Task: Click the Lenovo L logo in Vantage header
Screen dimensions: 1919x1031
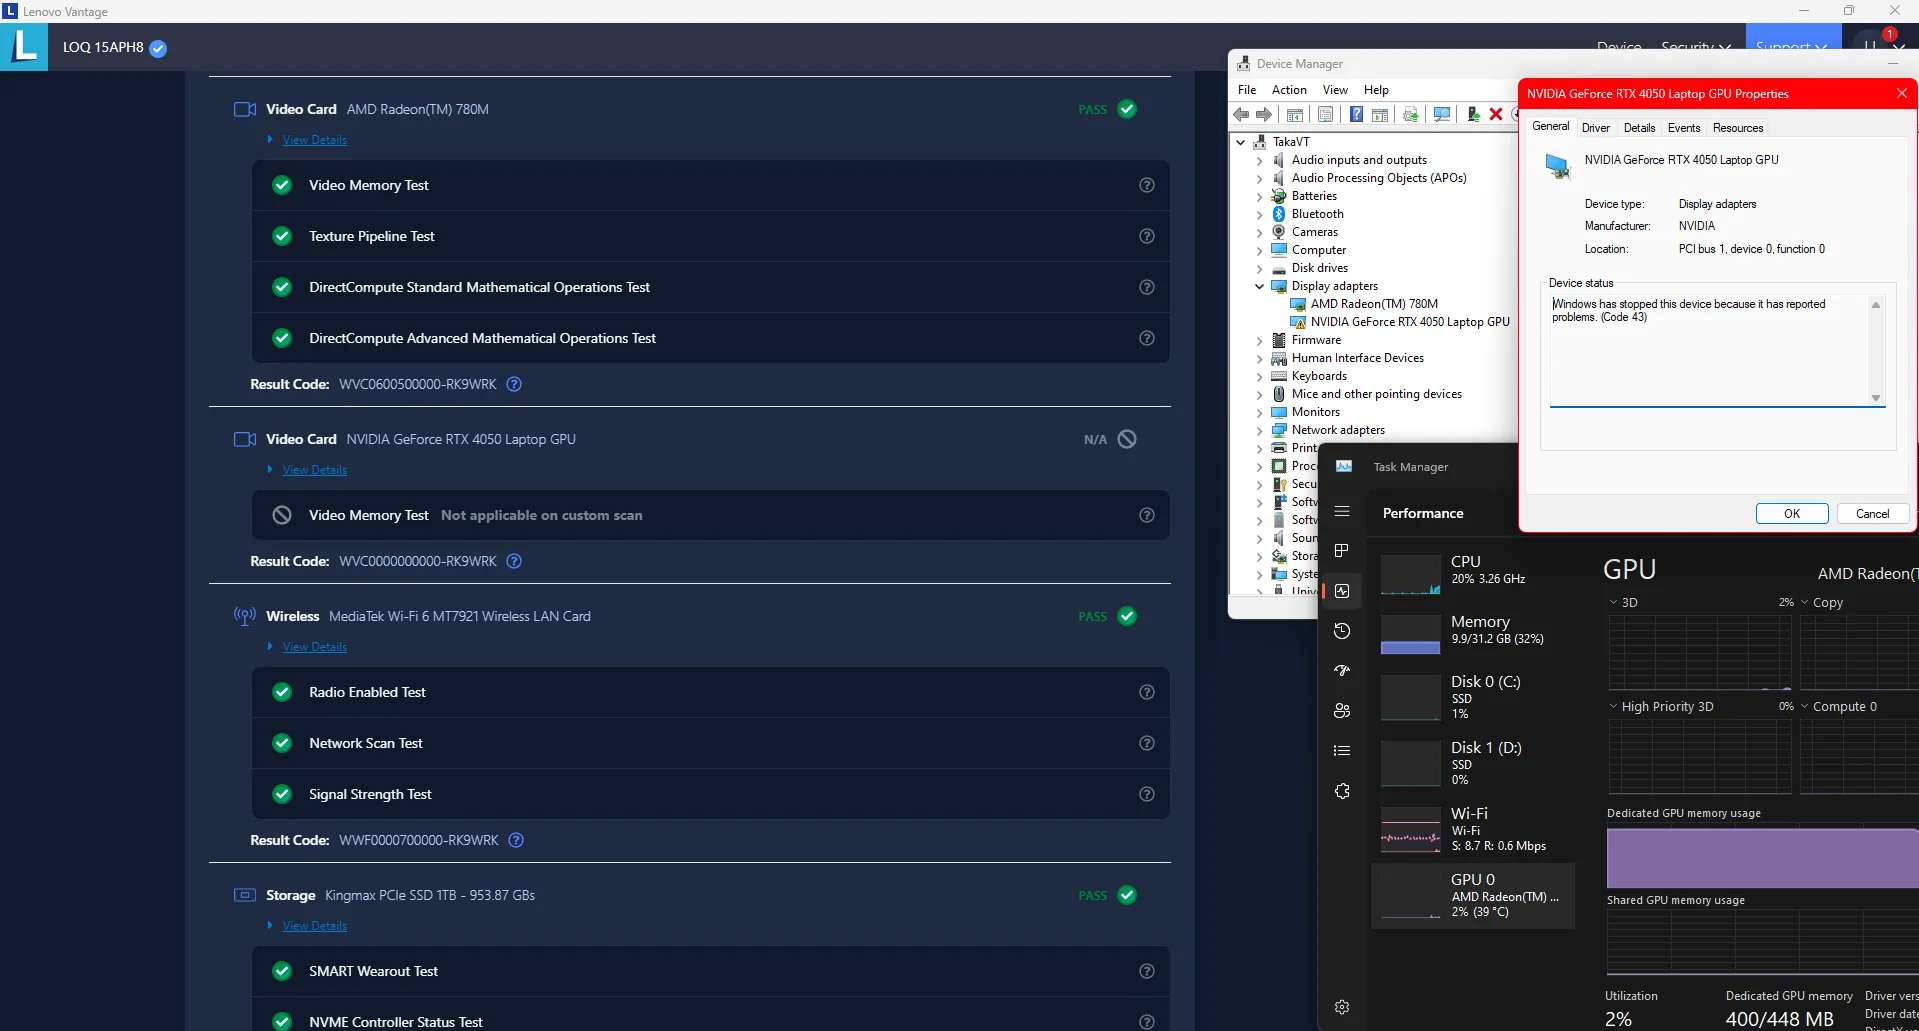Action: [x=24, y=47]
